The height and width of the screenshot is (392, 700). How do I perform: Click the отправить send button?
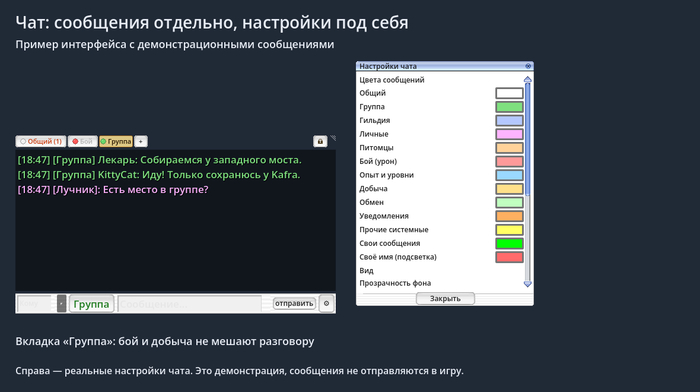click(294, 304)
